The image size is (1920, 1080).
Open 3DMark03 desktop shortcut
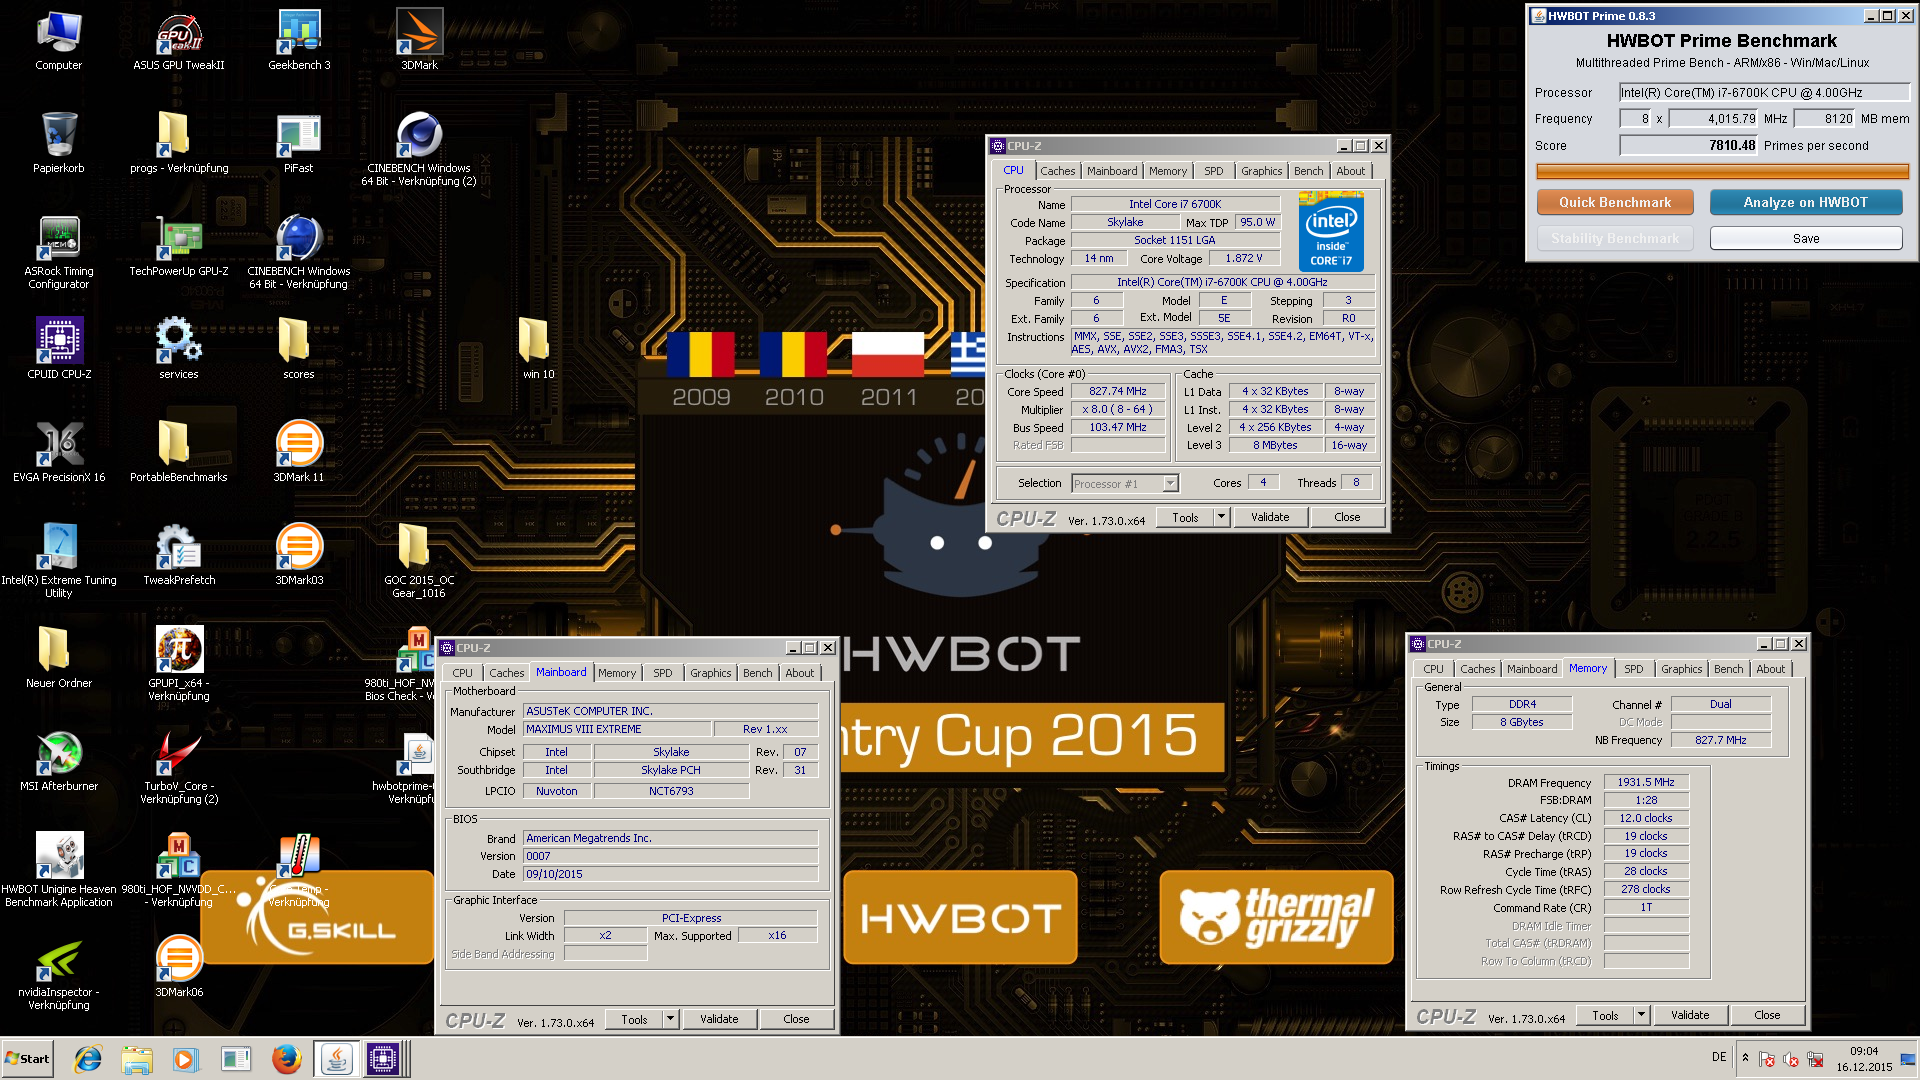[x=299, y=555]
